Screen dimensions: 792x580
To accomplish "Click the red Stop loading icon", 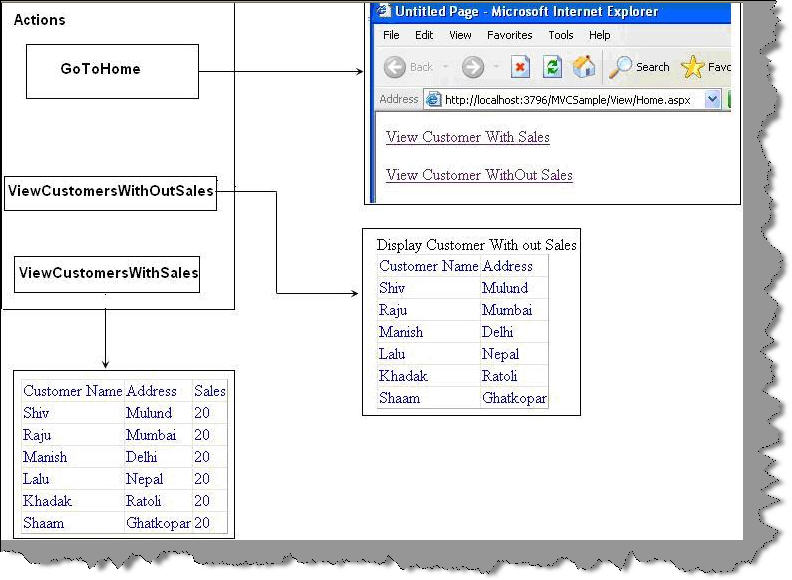I will point(520,67).
